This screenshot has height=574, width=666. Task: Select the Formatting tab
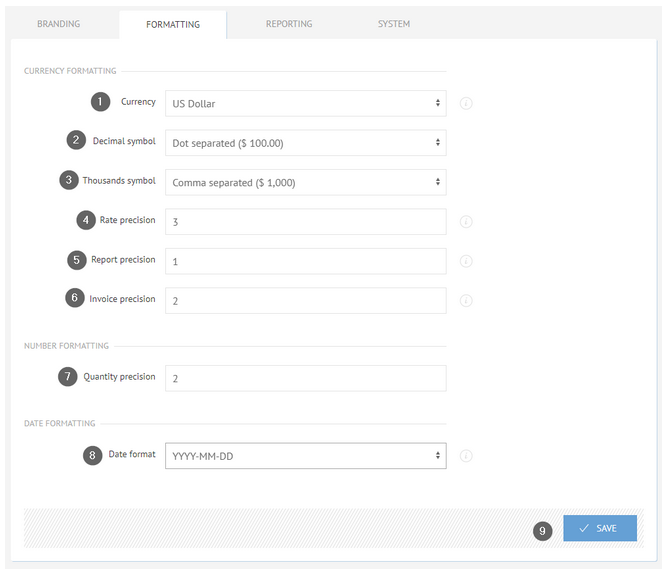click(x=173, y=25)
